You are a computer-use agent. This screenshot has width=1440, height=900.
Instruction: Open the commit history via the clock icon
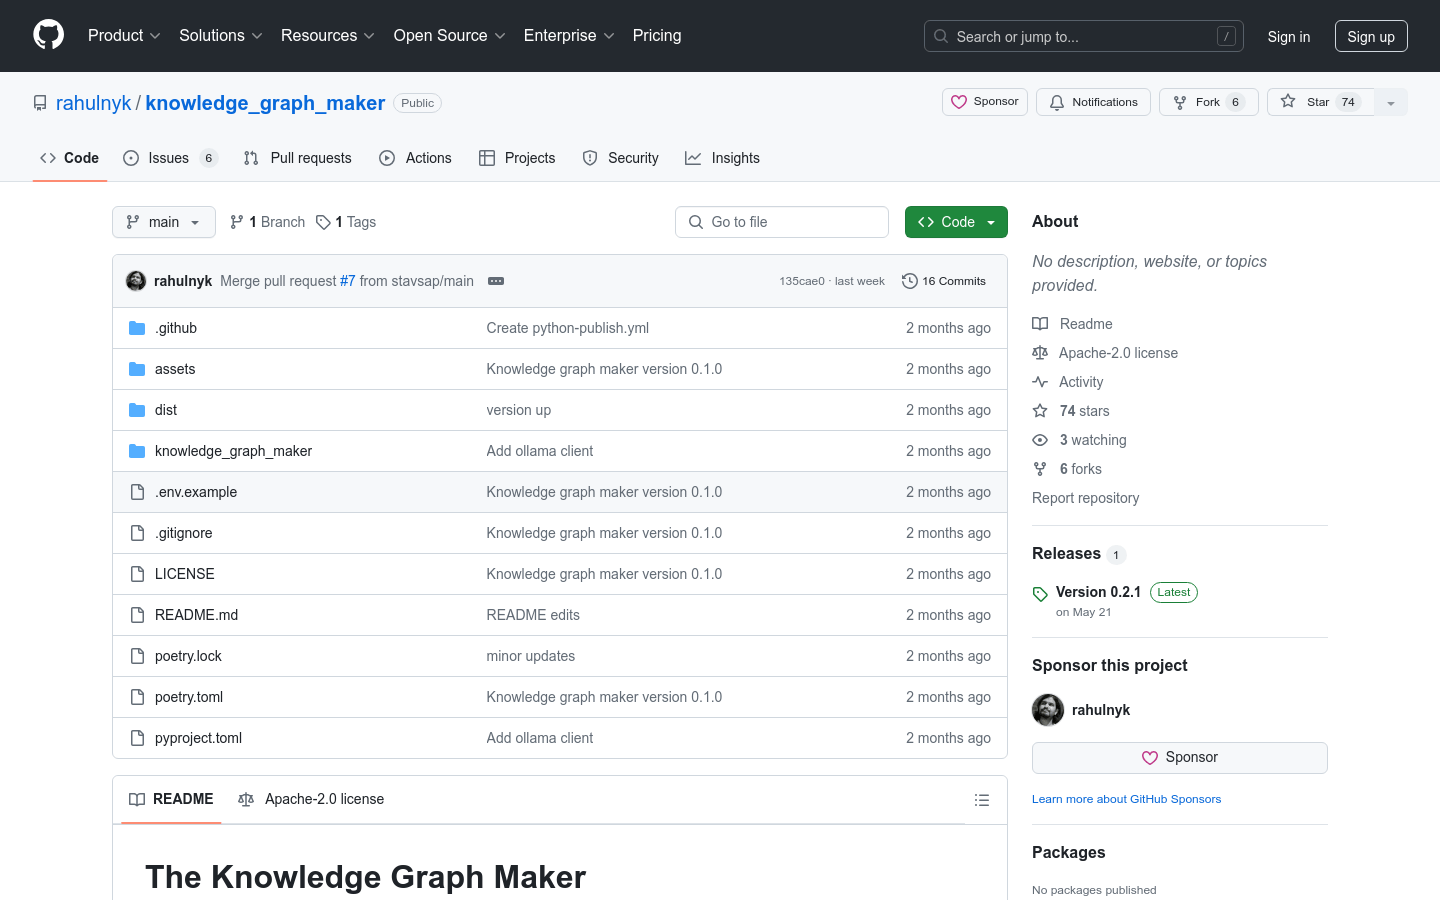(909, 281)
